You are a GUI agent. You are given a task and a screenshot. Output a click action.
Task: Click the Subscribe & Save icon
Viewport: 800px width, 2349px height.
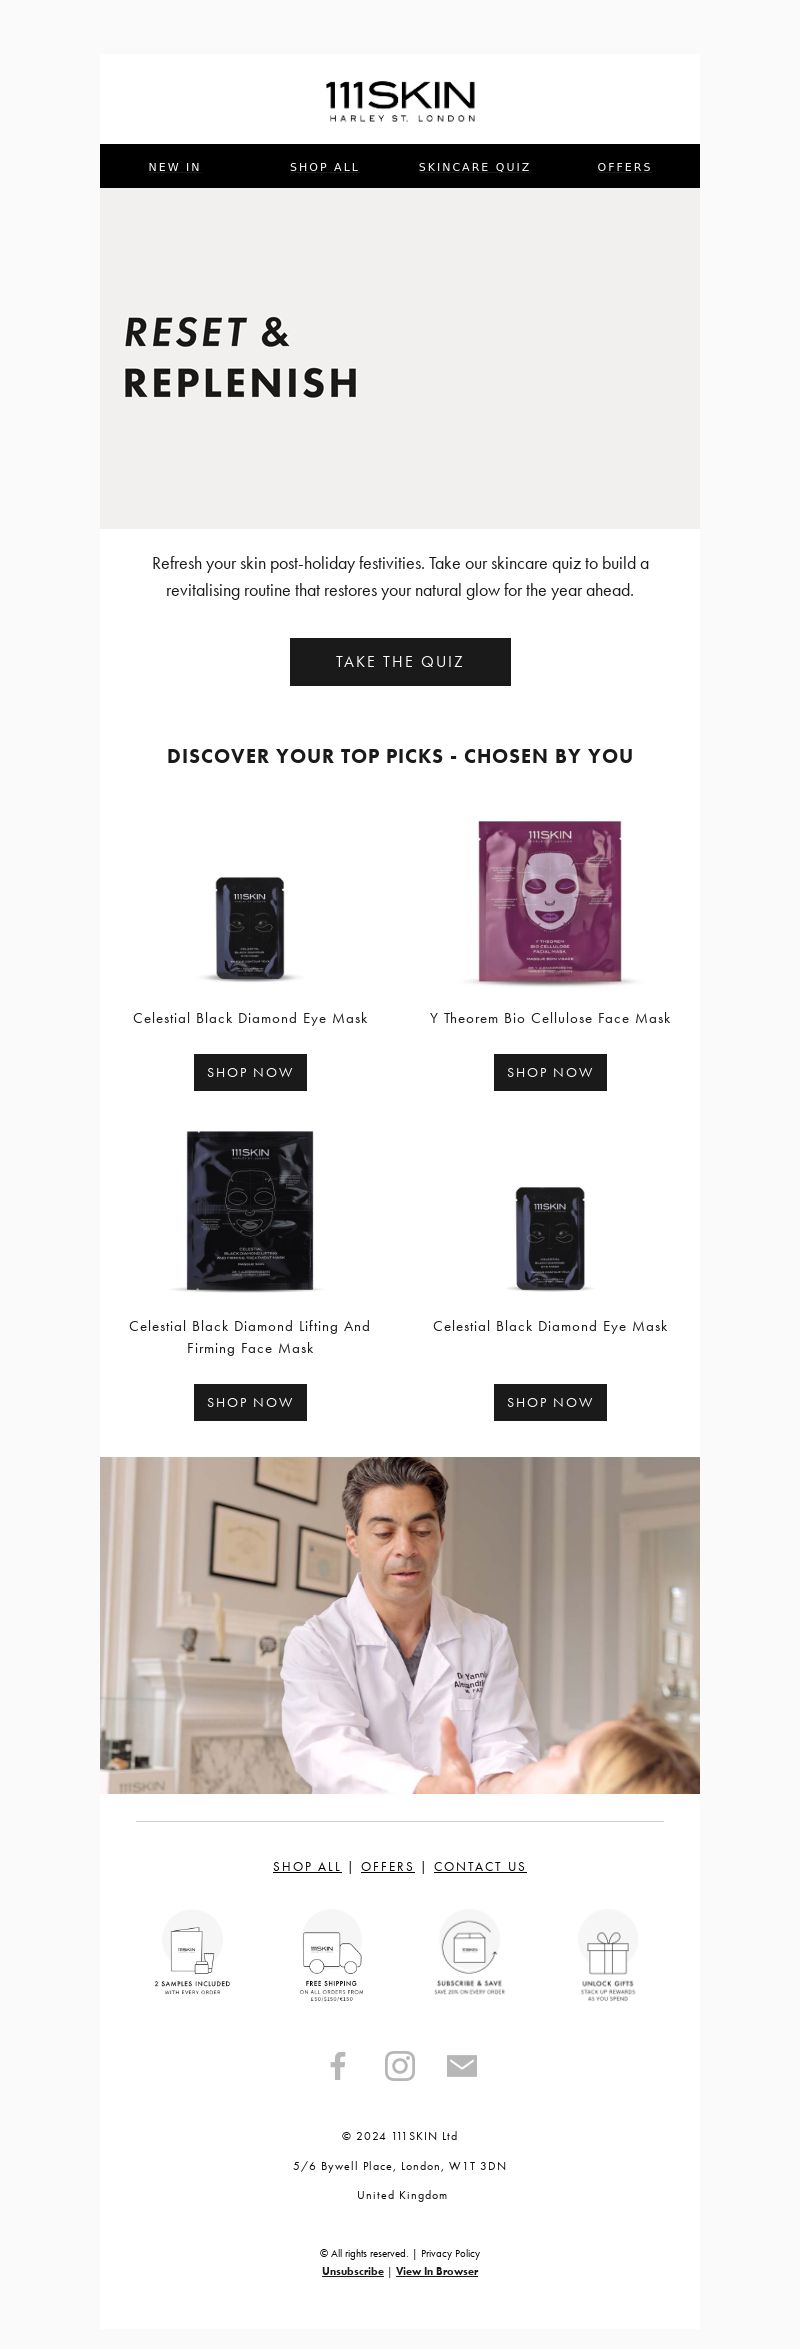[x=470, y=1952]
